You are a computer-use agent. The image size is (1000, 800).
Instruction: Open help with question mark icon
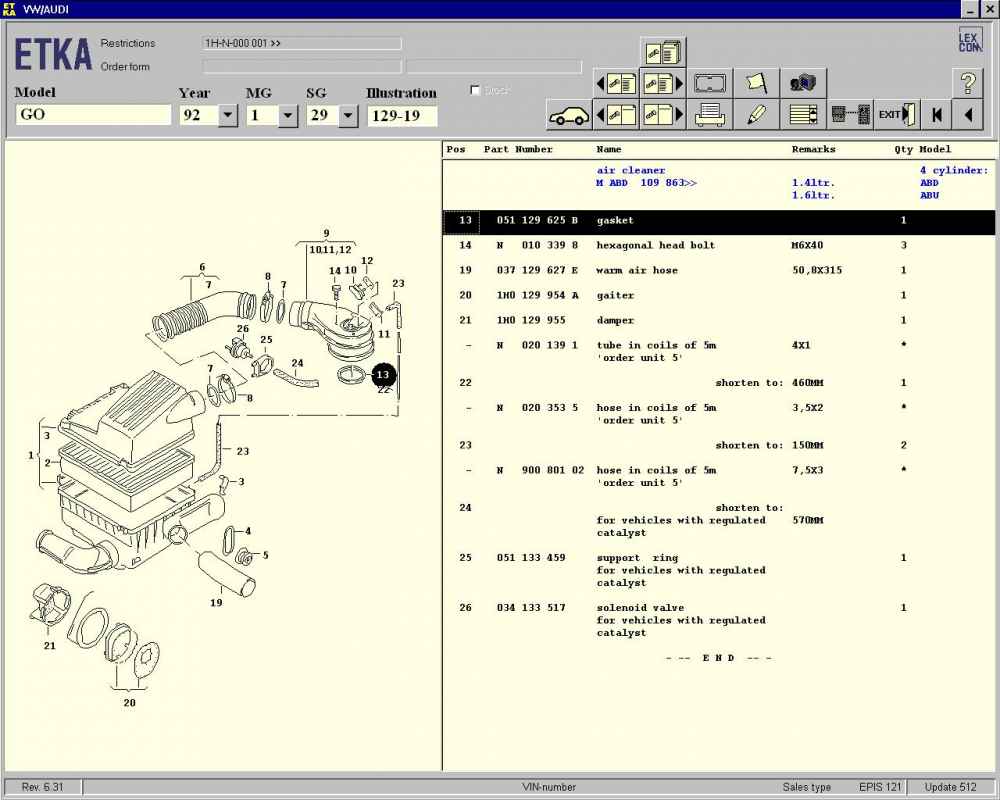pos(968,84)
